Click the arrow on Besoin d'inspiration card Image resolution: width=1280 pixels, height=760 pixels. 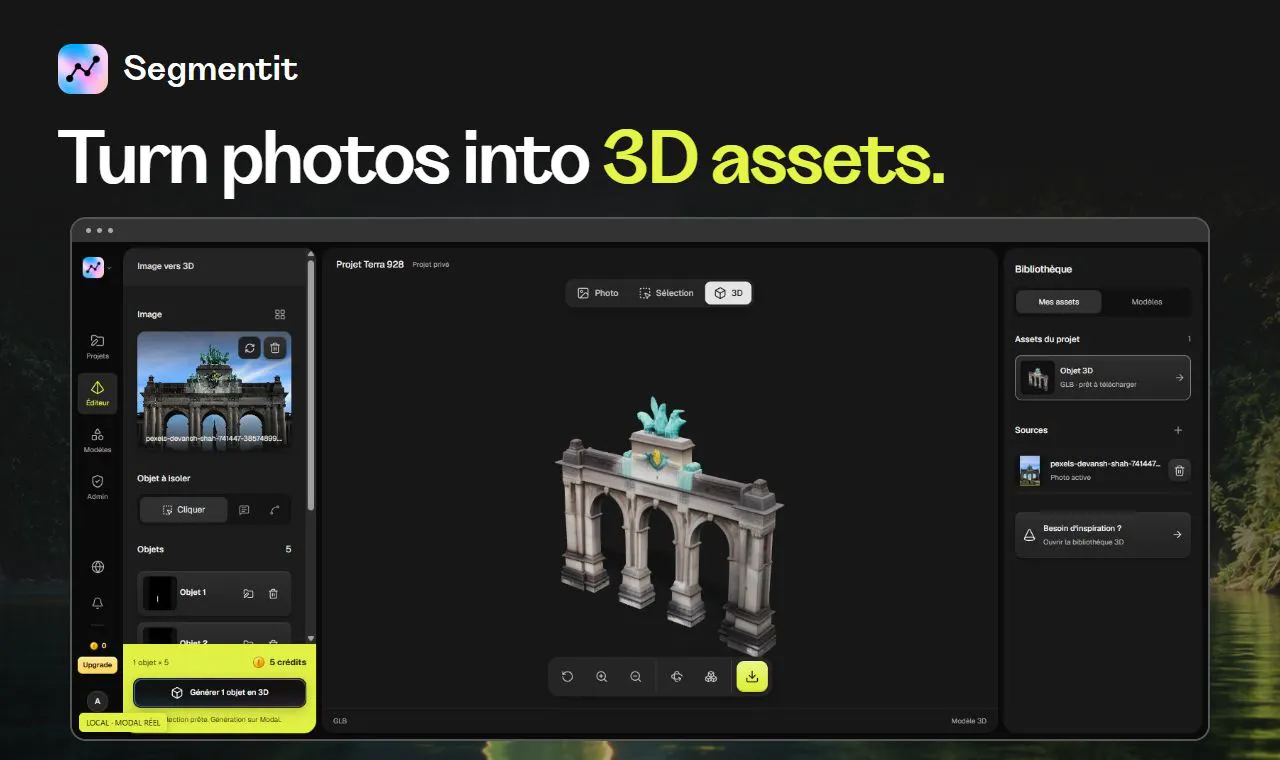(x=1178, y=535)
